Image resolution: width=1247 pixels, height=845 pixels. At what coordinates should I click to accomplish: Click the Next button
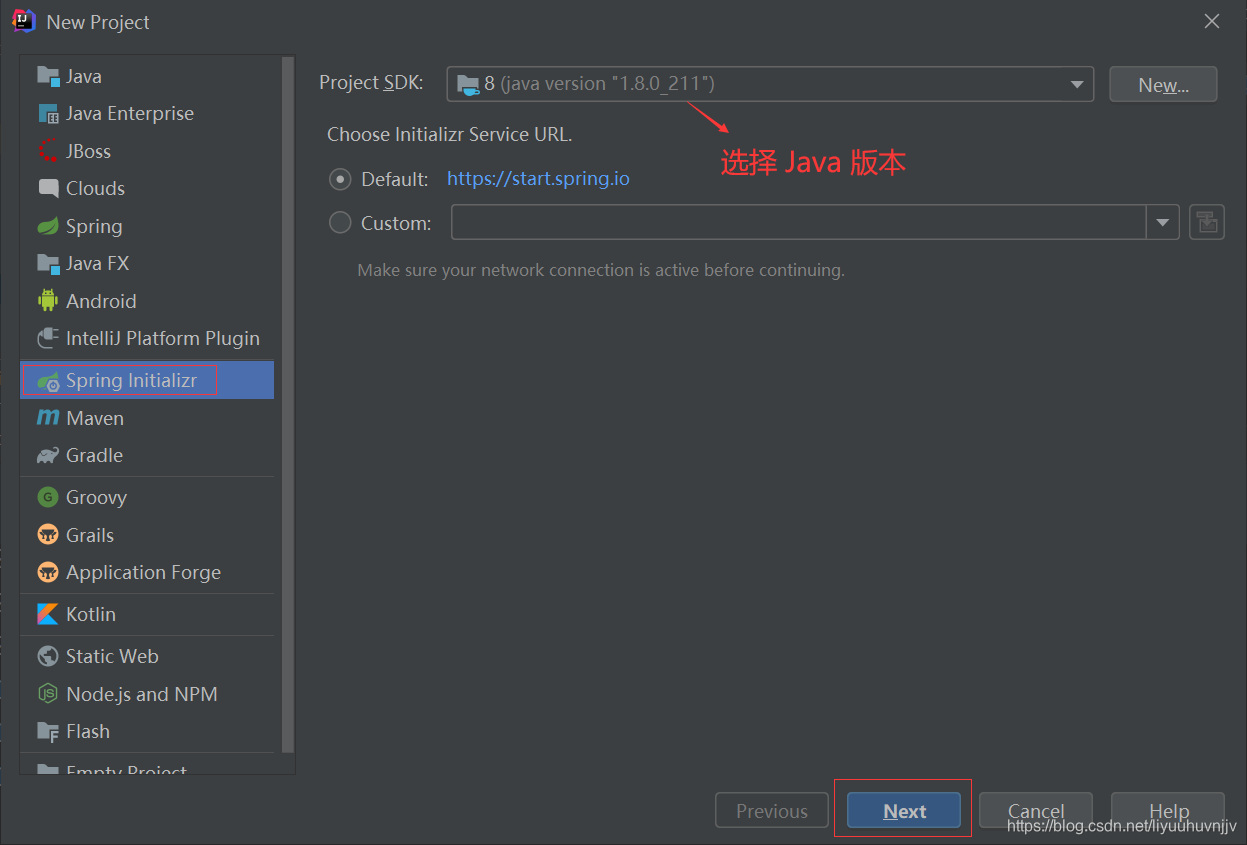pos(904,811)
